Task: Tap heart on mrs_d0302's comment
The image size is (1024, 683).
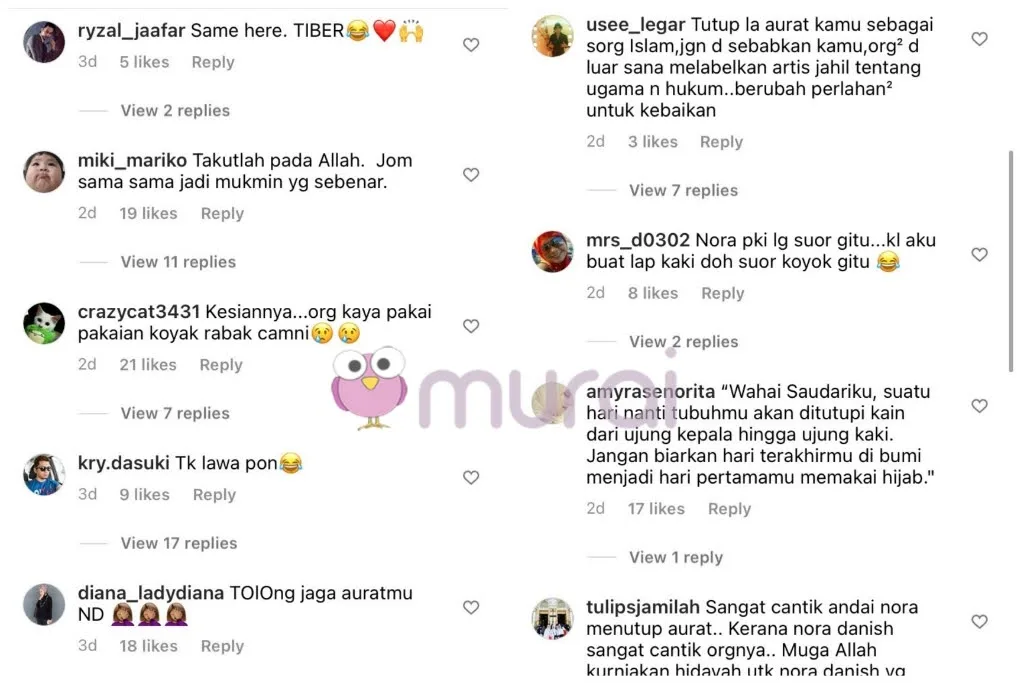Action: [x=979, y=255]
